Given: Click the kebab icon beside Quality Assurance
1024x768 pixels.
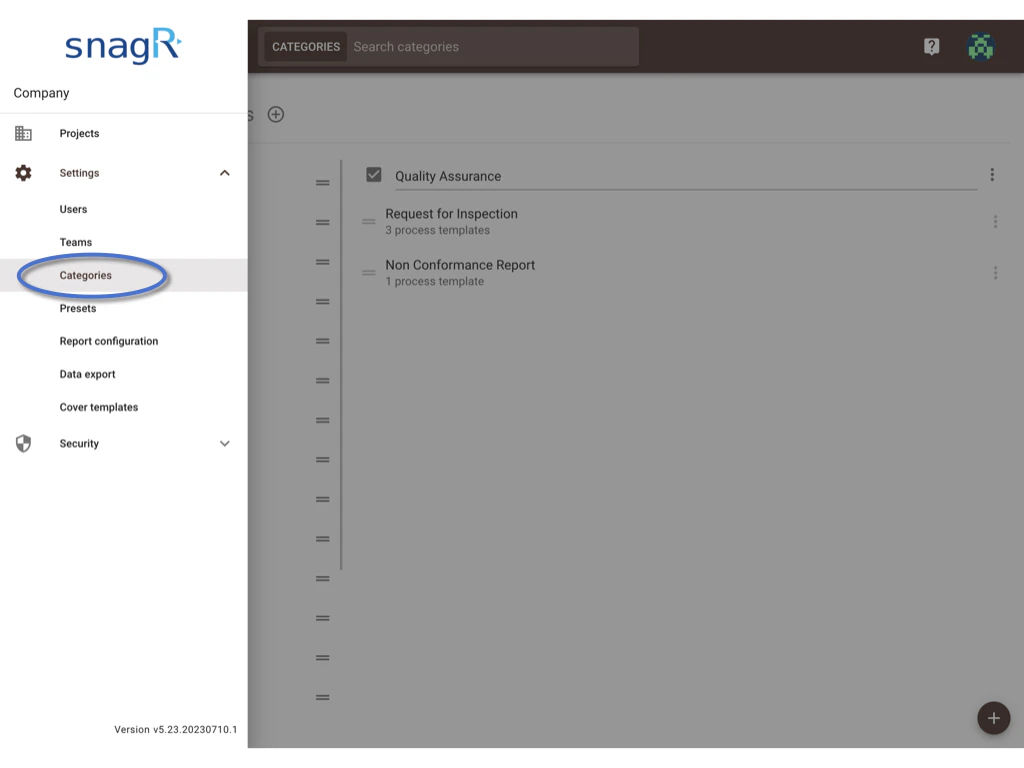Looking at the screenshot, I should 992,174.
